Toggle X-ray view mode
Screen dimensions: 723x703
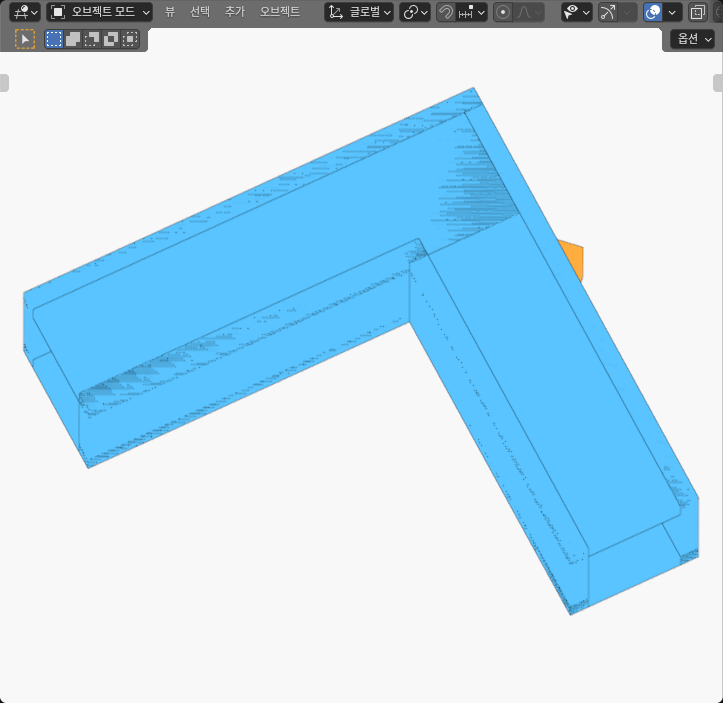(697, 12)
